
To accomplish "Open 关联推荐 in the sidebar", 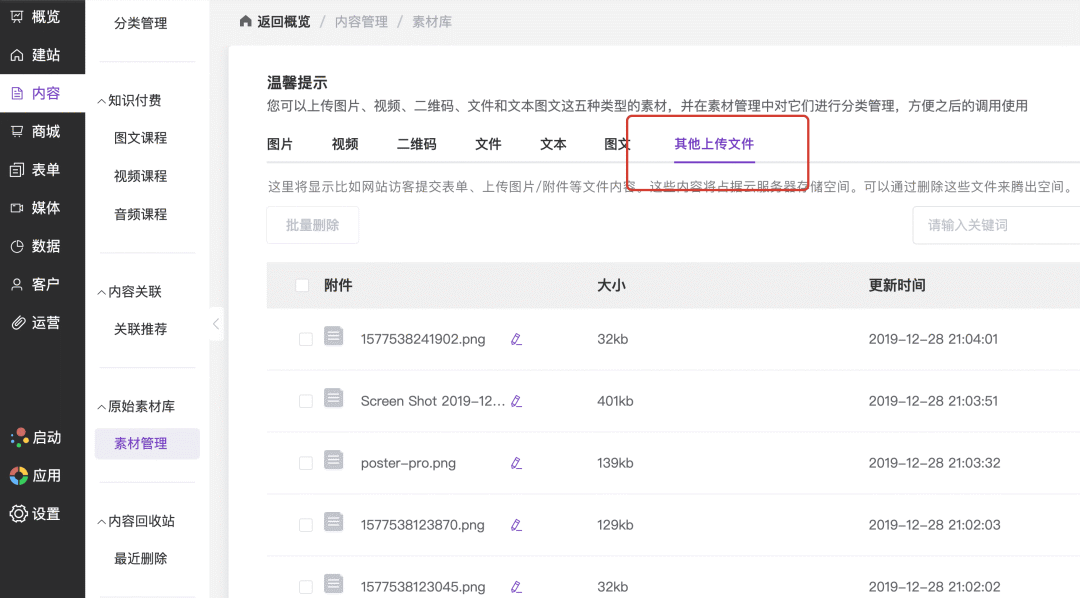I will coord(141,329).
